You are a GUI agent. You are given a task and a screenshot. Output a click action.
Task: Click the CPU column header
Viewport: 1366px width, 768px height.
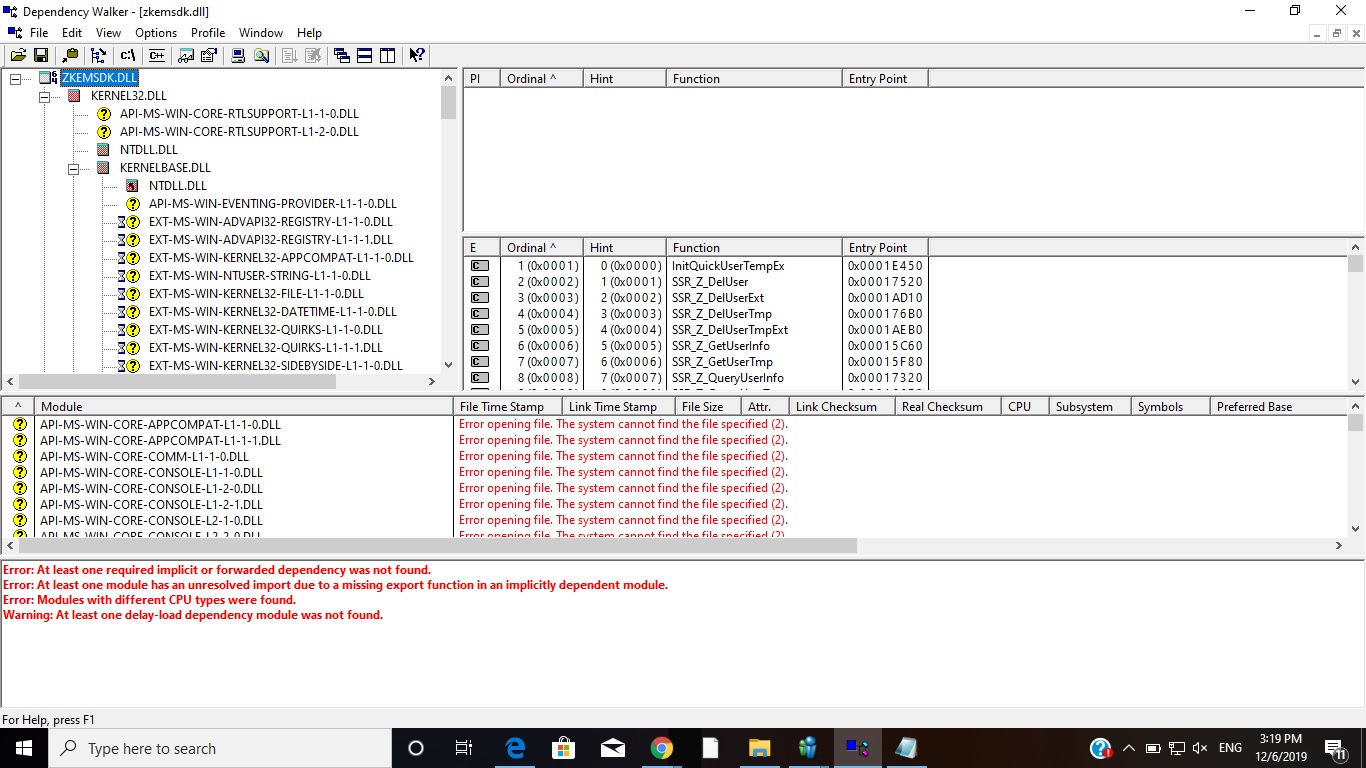coord(1025,407)
